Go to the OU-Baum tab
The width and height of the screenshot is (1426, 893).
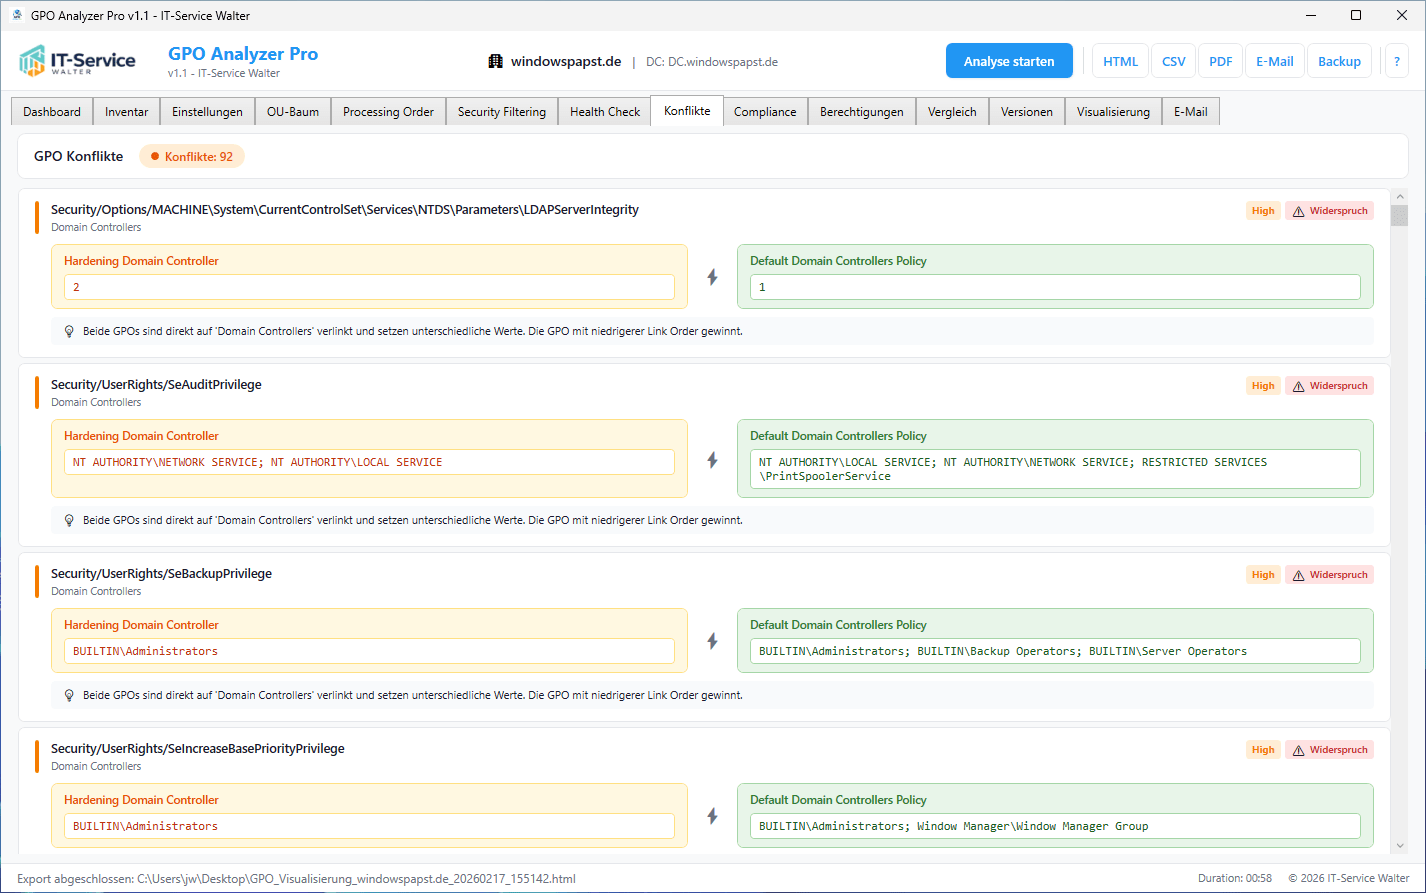pyautogui.click(x=292, y=112)
